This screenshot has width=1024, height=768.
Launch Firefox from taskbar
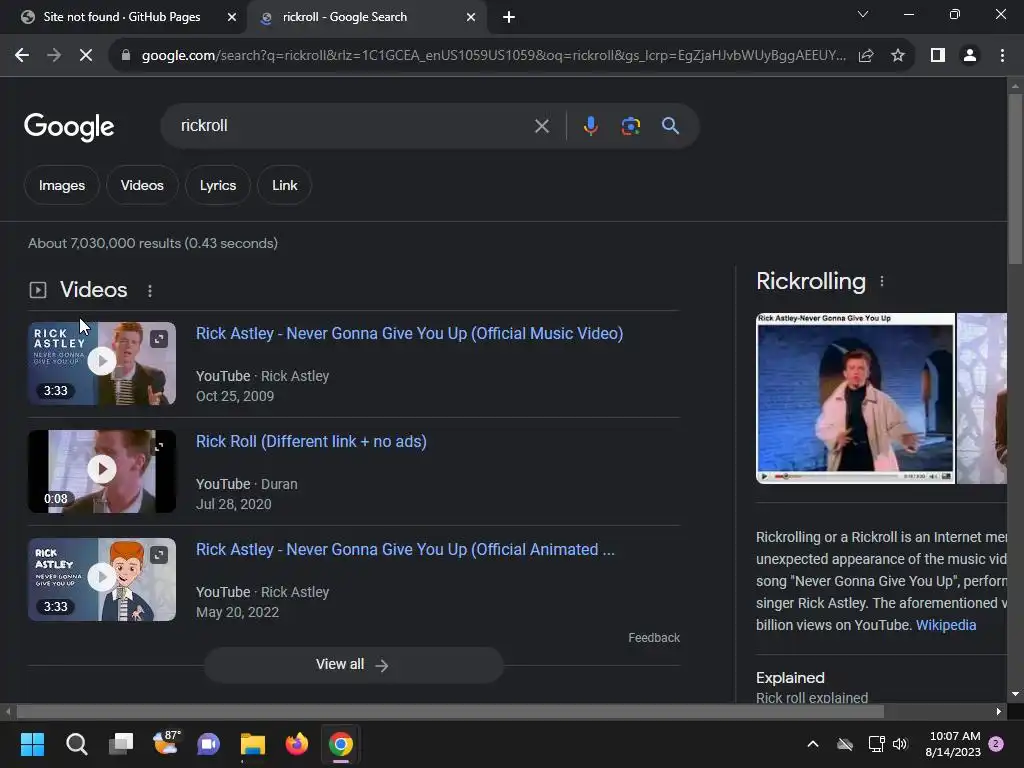point(296,744)
